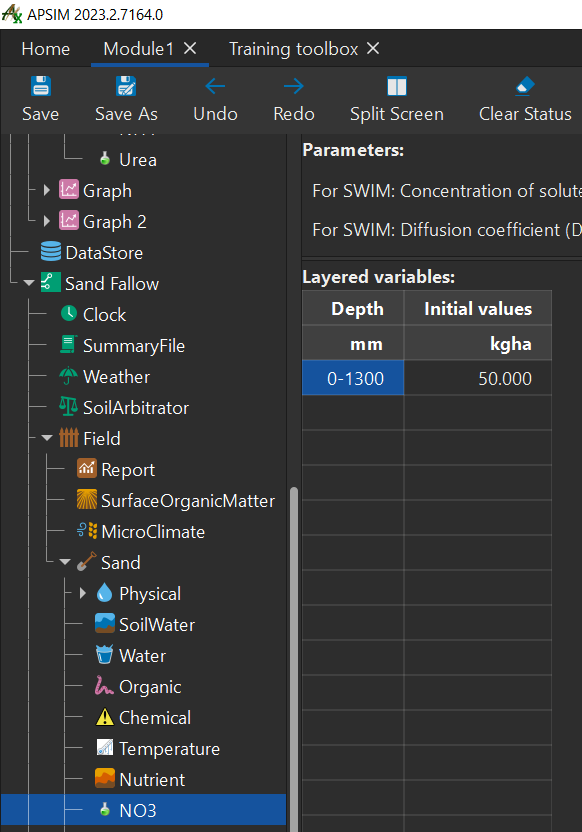Collapse the Sand Fallow simulation
582x832 pixels.
[29, 283]
